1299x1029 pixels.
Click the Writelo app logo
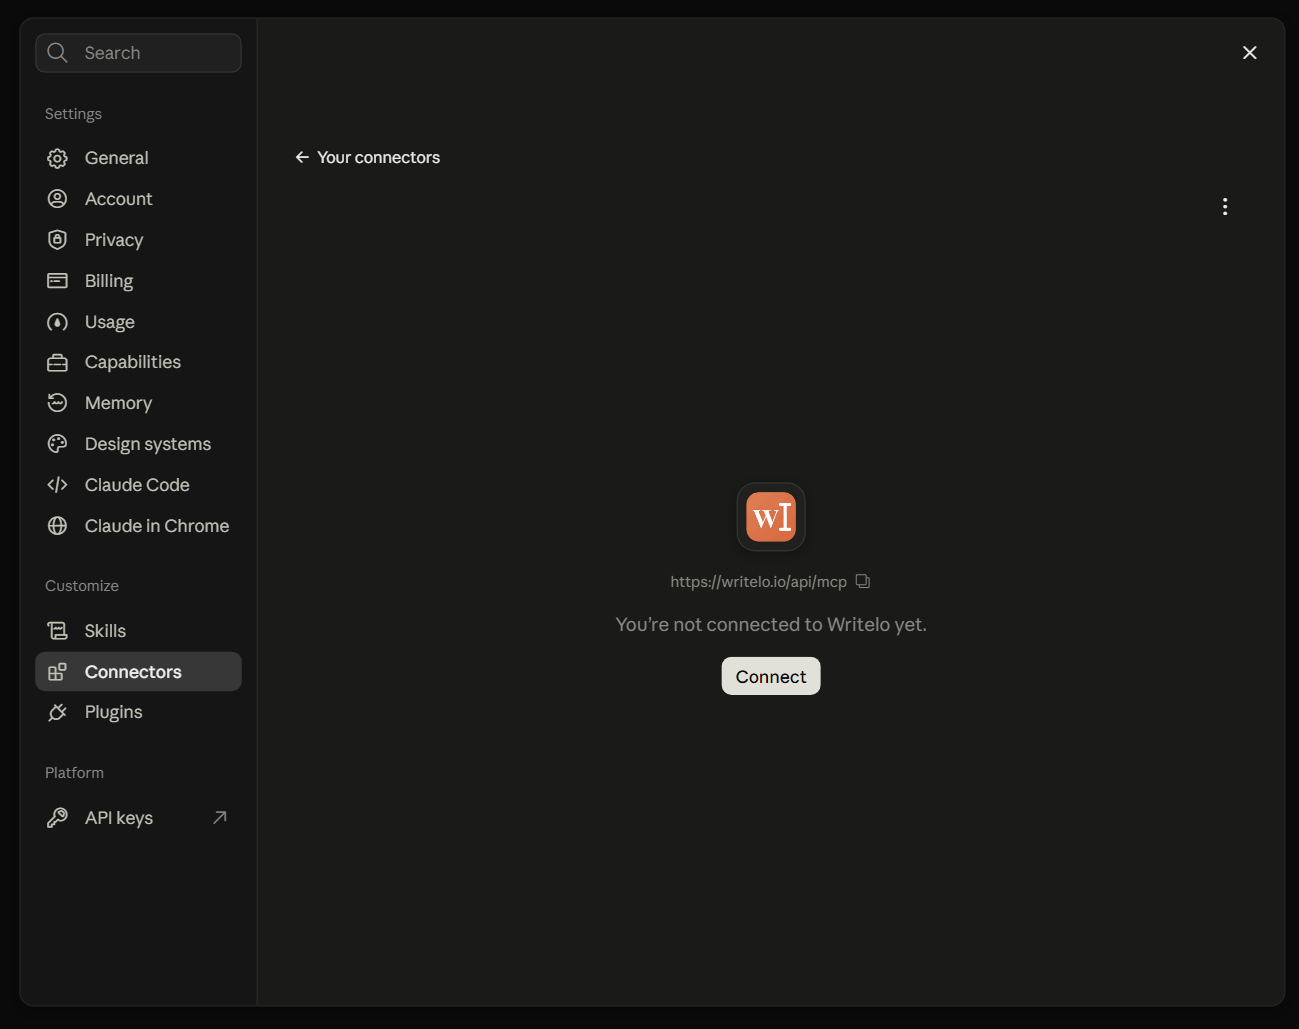(x=771, y=517)
